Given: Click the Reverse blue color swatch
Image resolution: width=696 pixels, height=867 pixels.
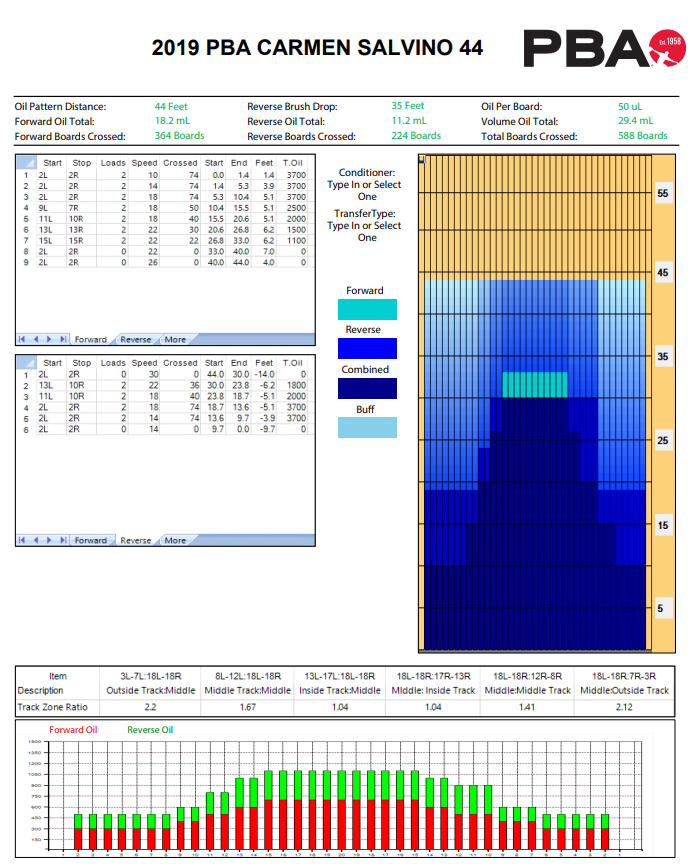Looking at the screenshot, I should 367,348.
